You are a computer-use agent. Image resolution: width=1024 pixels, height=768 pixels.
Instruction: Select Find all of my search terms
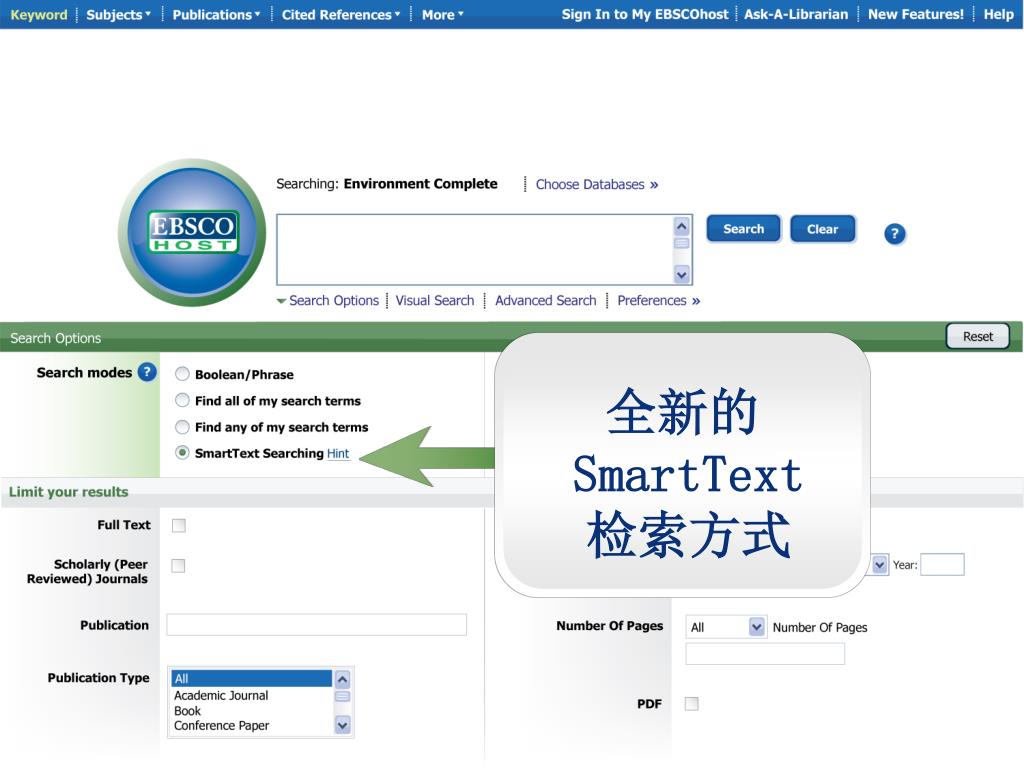tap(182, 400)
